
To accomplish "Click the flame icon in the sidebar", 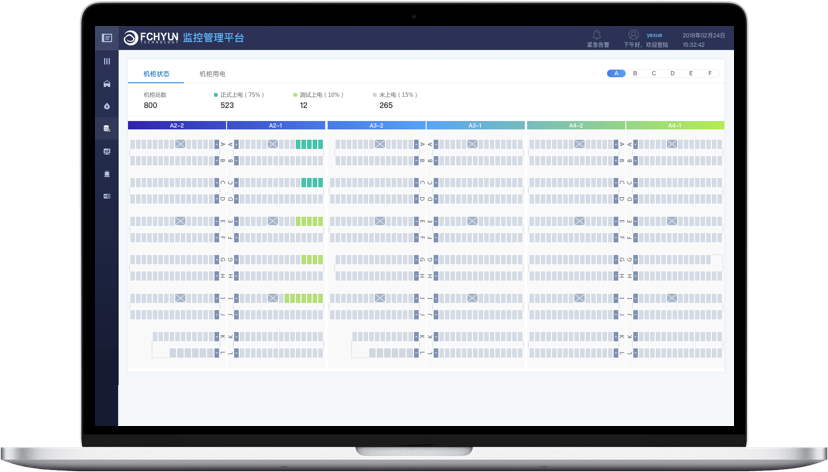I will pos(107,106).
